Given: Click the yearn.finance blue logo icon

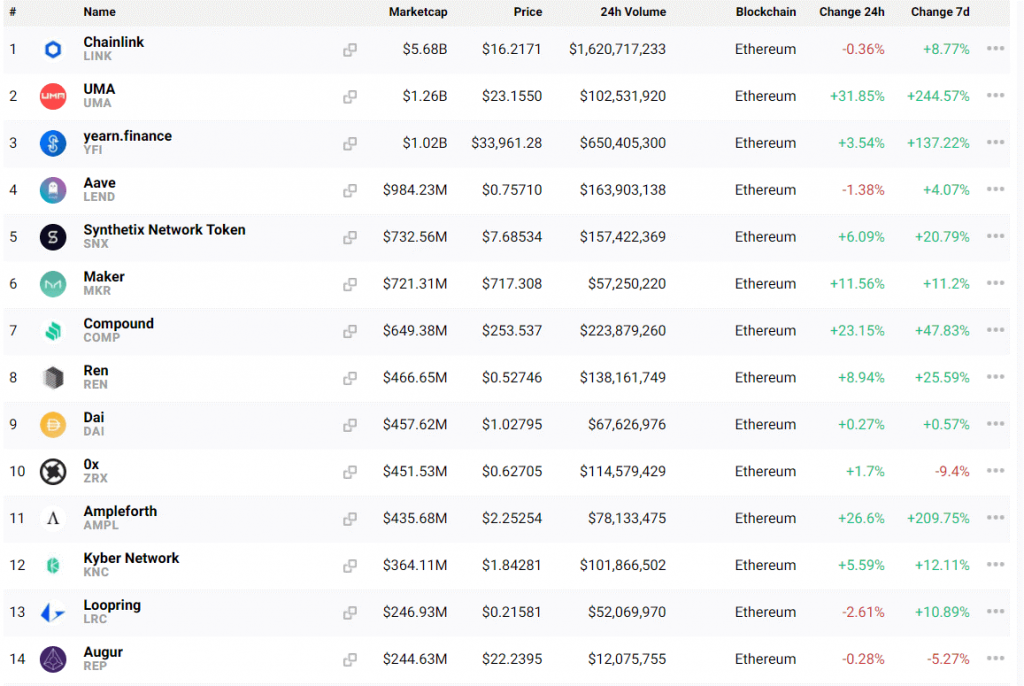Looking at the screenshot, I should point(53,143).
